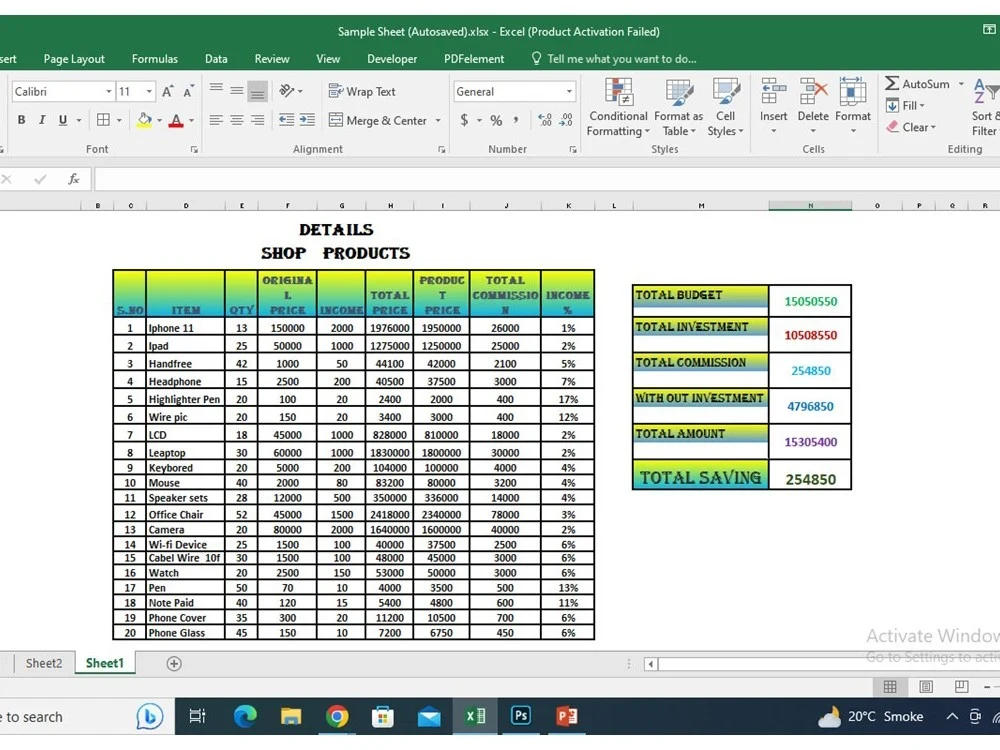Open Alignment settings dialog launcher
1000x750 pixels.
click(441, 149)
